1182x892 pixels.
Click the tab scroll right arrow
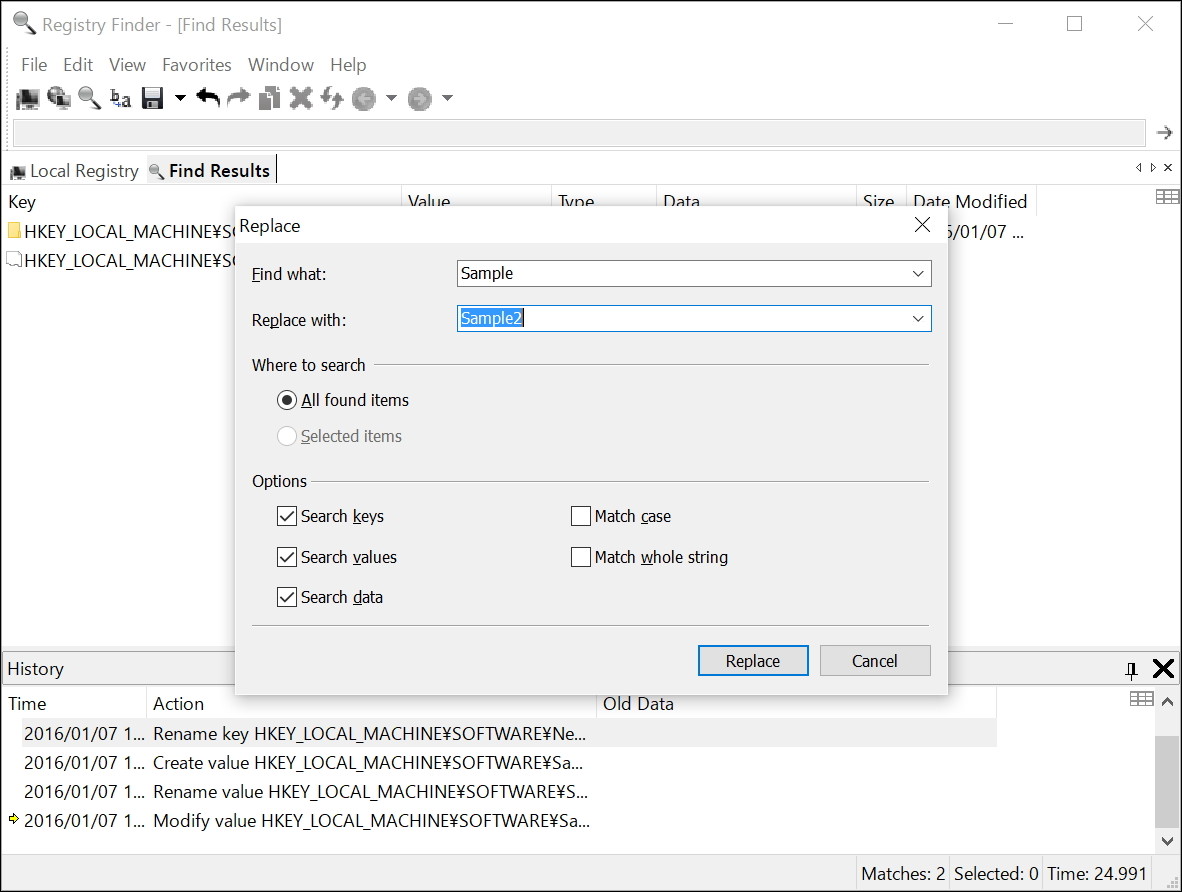point(1153,167)
